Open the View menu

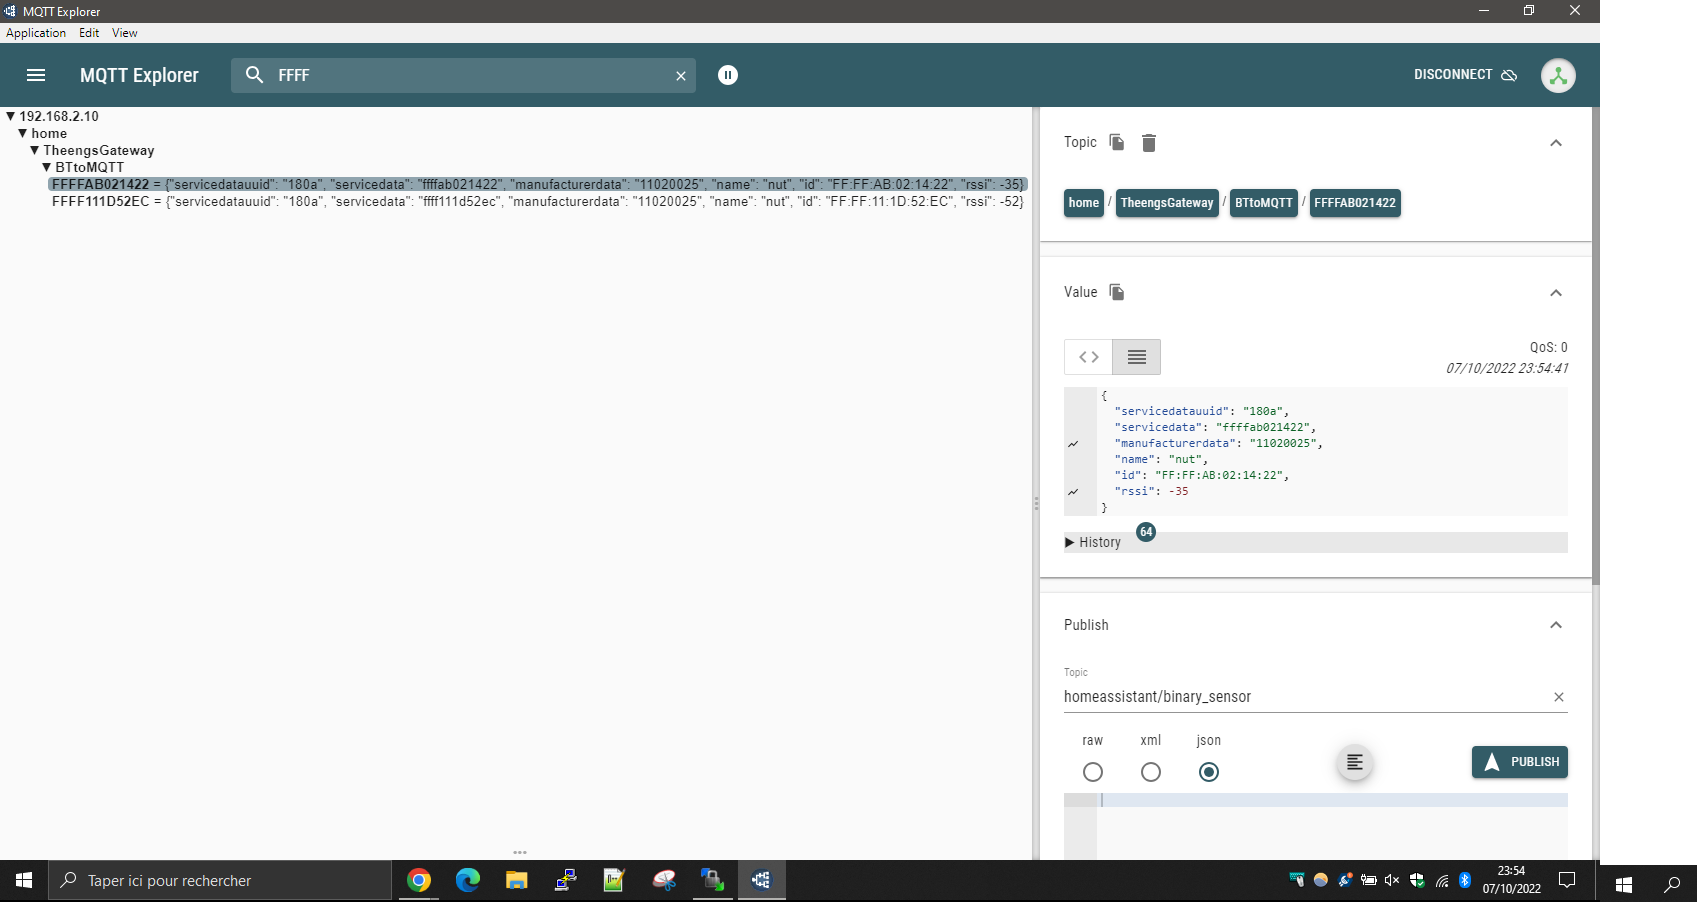pos(125,33)
